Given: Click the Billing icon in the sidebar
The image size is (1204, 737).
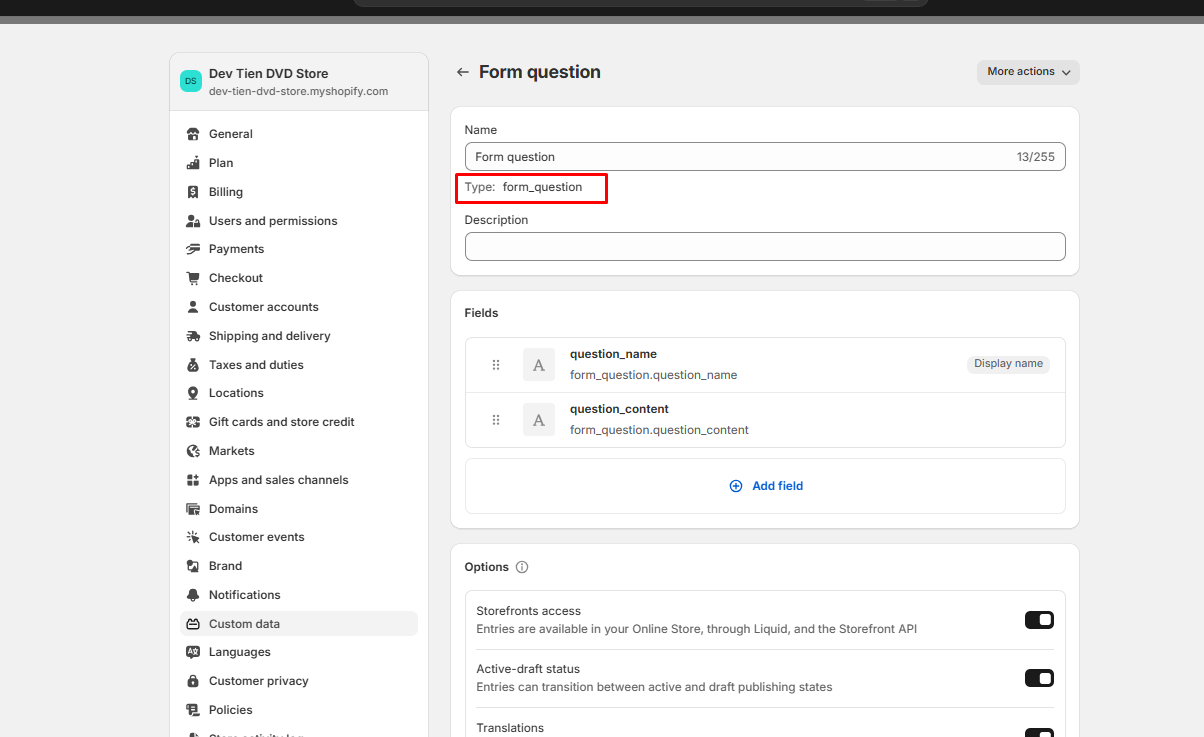Looking at the screenshot, I should tap(193, 192).
